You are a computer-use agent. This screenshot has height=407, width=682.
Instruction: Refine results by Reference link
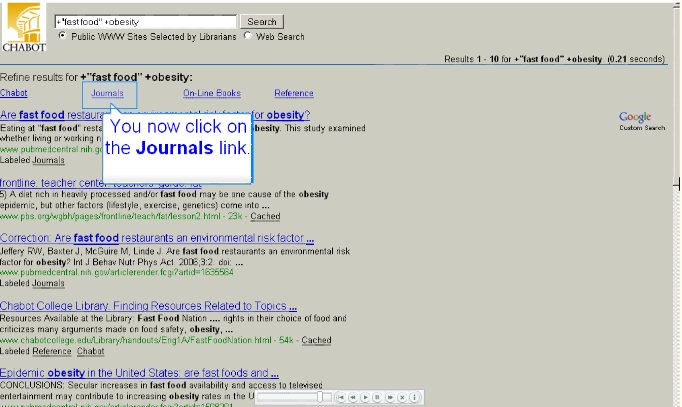tap(294, 93)
